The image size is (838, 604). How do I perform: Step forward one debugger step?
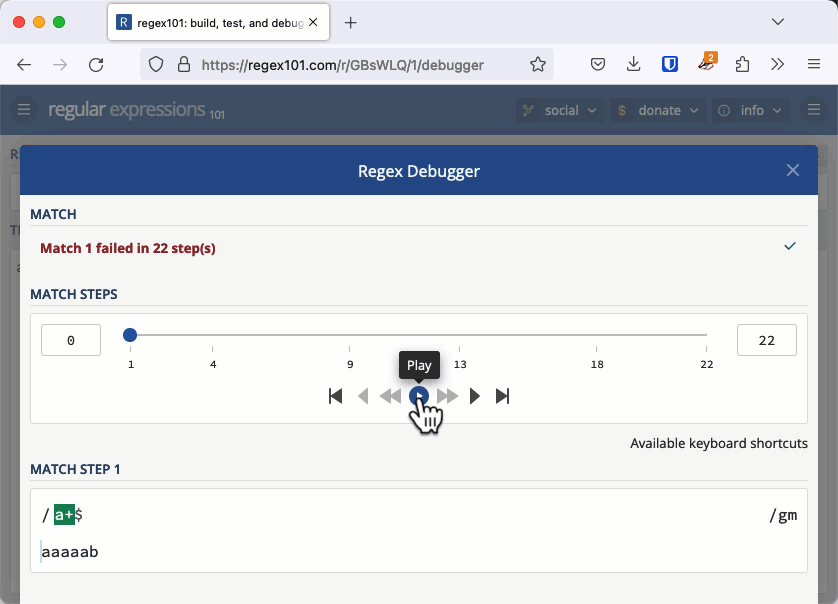click(x=475, y=396)
